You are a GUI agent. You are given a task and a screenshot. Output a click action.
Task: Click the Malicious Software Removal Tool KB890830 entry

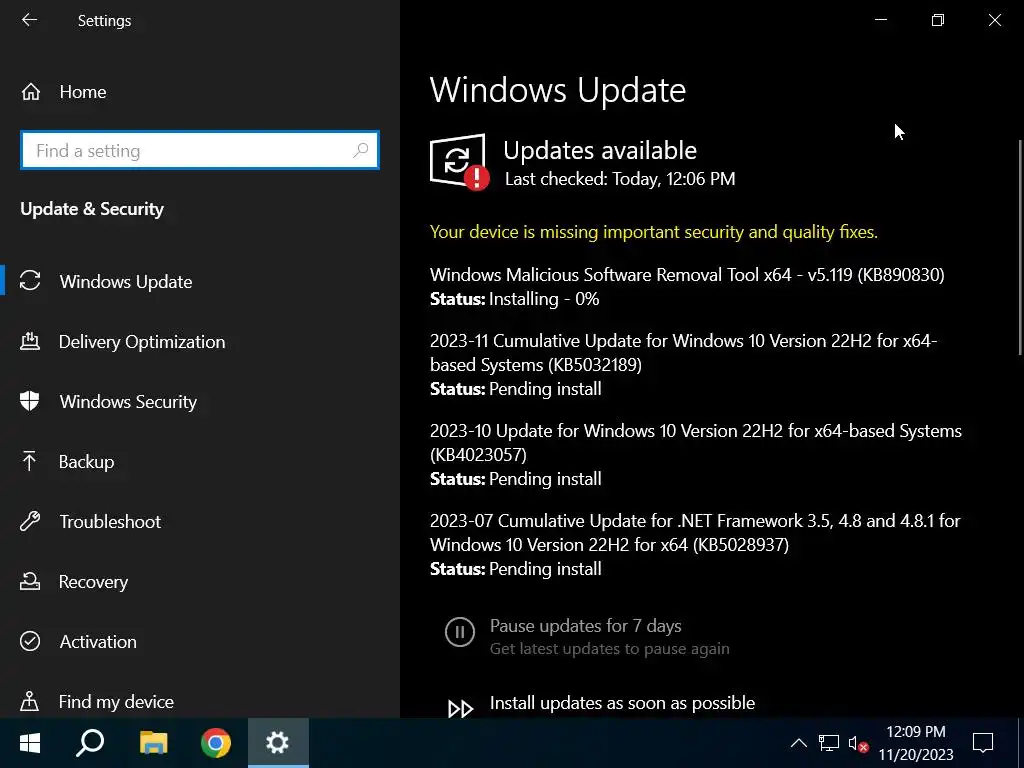pyautogui.click(x=687, y=274)
